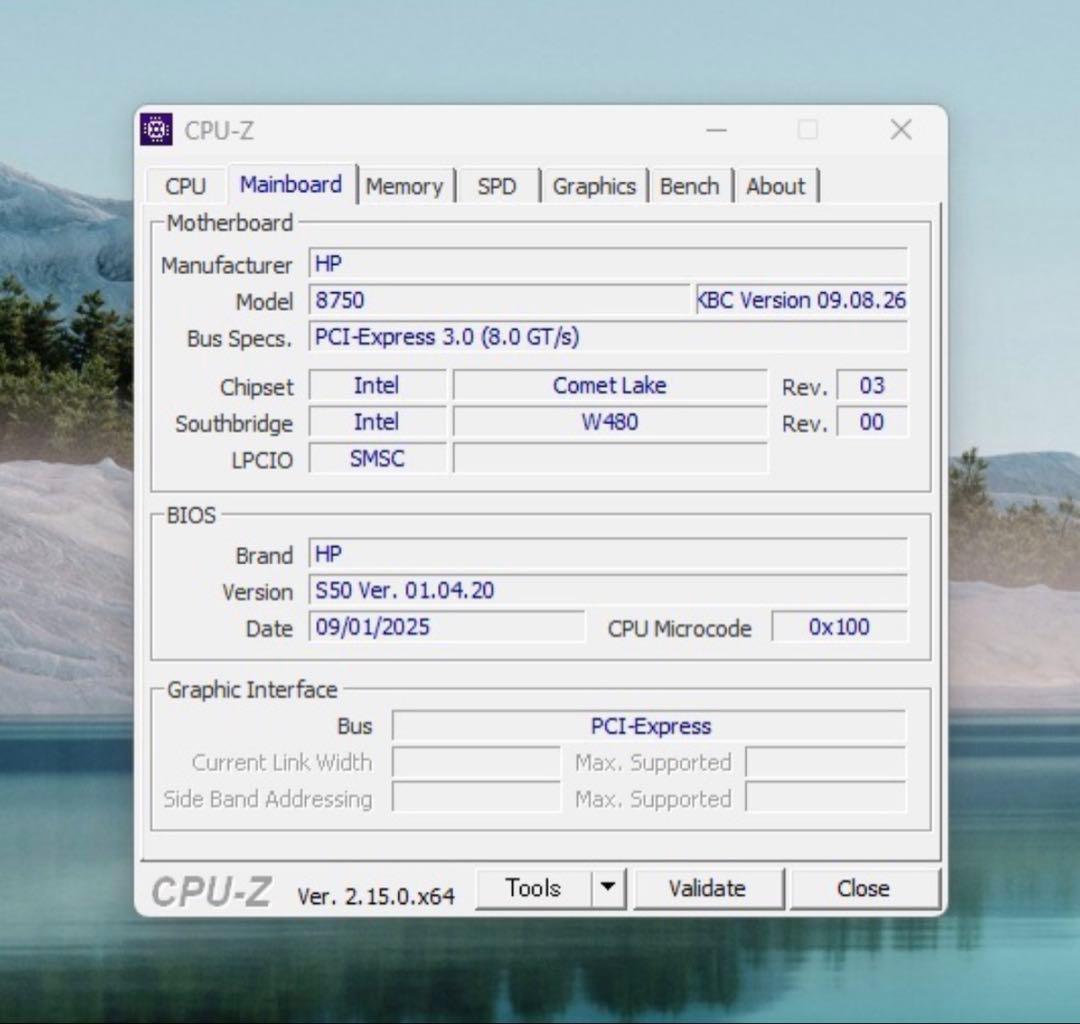Open the Memory tab
This screenshot has height=1024, width=1080.
point(405,185)
